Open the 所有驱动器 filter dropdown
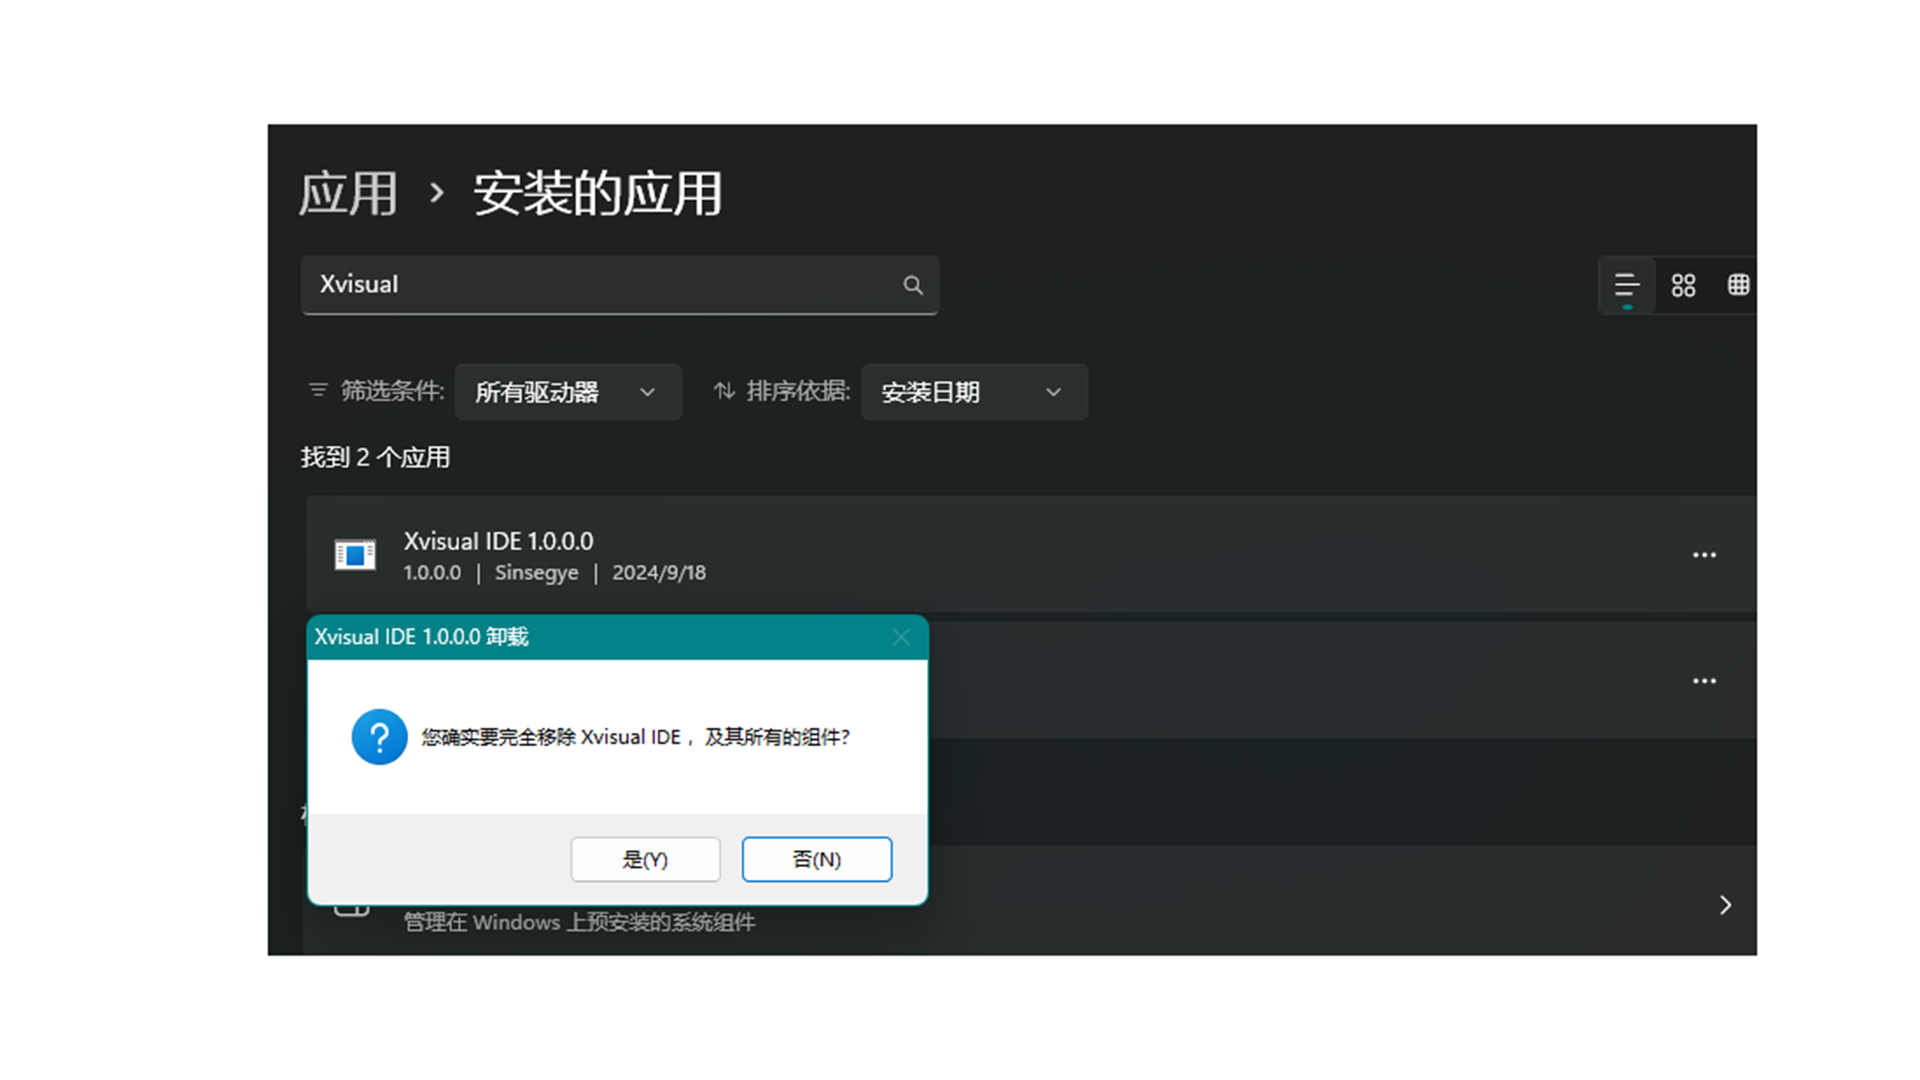This screenshot has width=1920, height=1080. click(568, 392)
